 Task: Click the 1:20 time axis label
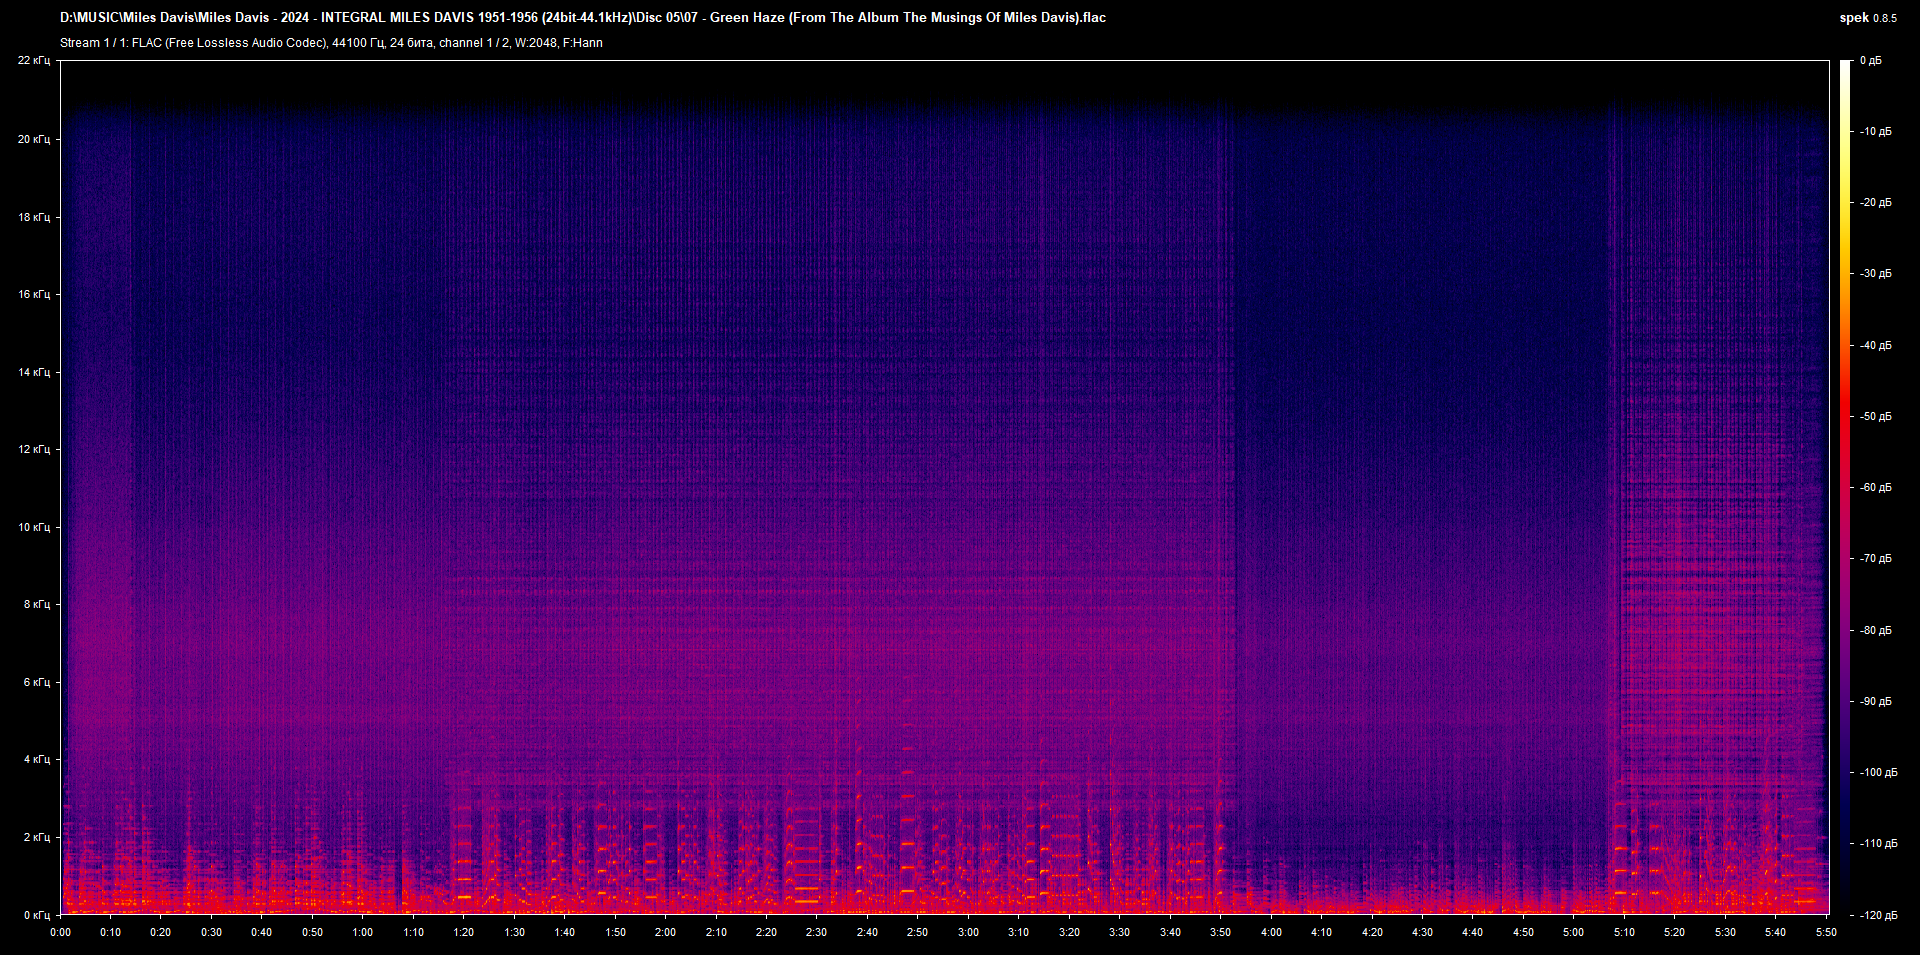tap(464, 932)
